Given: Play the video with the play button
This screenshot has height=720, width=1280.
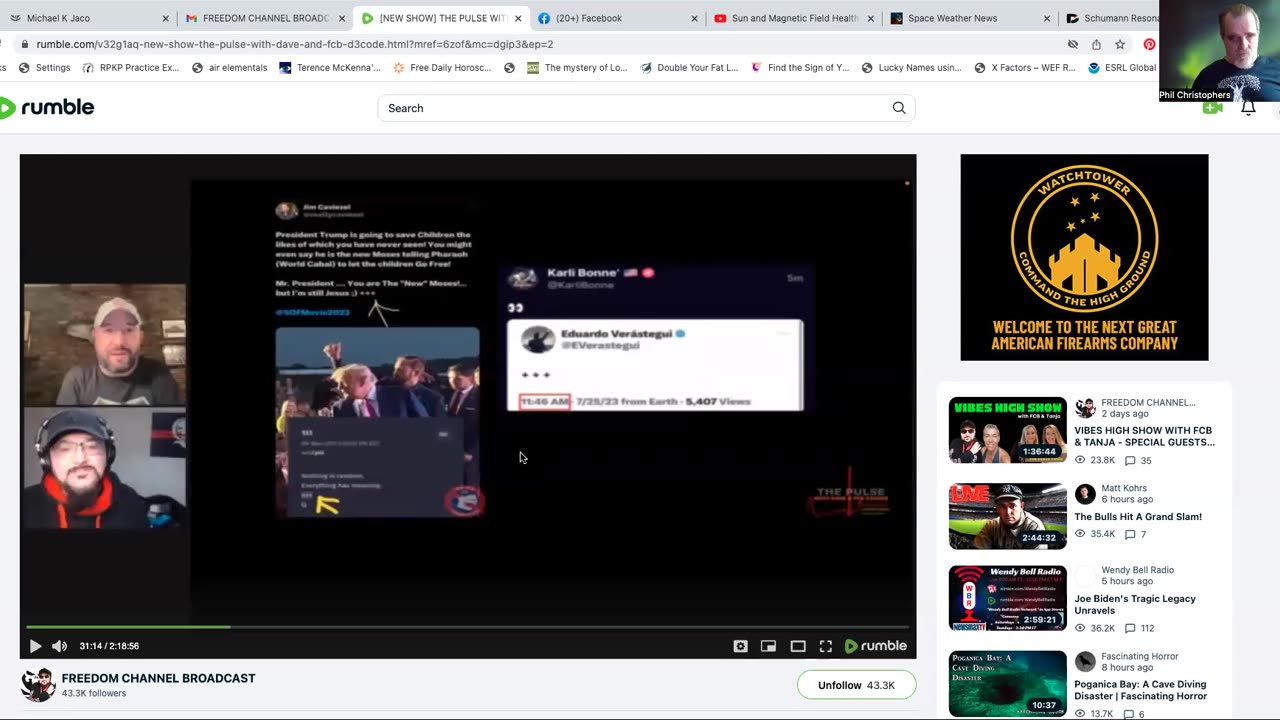Looking at the screenshot, I should point(35,646).
